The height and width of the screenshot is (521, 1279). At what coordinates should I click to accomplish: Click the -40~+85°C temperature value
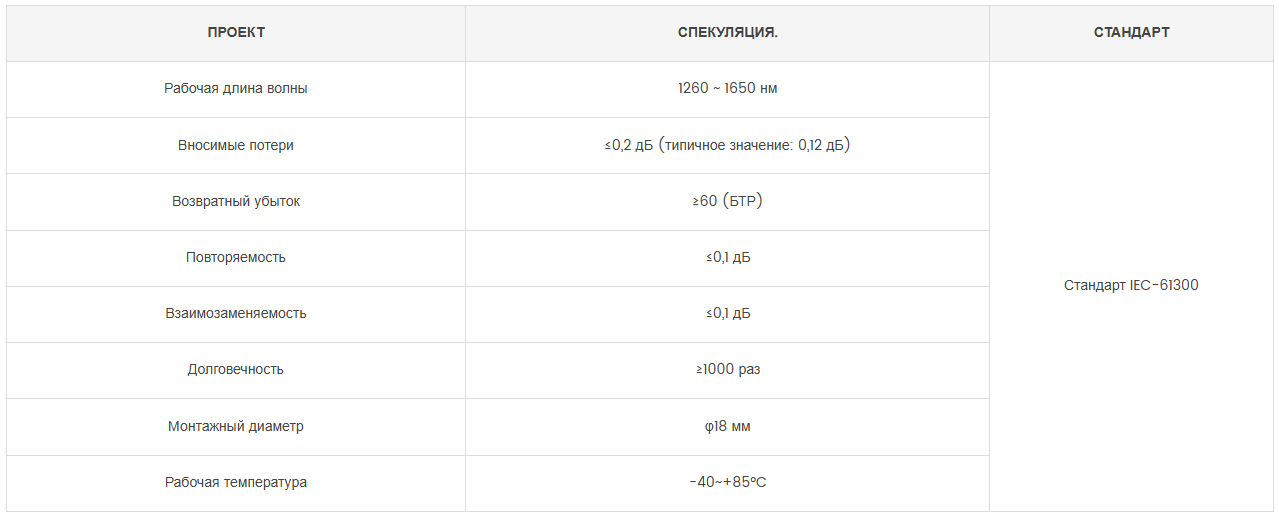tap(727, 482)
